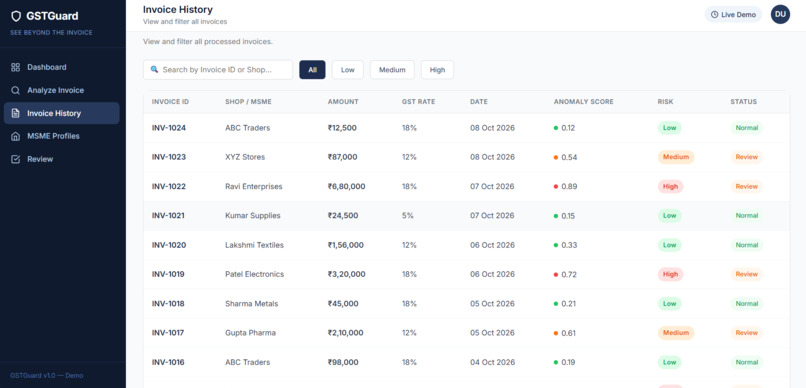Viewport: 806px width, 388px height.
Task: Click anomaly score 0.54
Action: click(569, 157)
